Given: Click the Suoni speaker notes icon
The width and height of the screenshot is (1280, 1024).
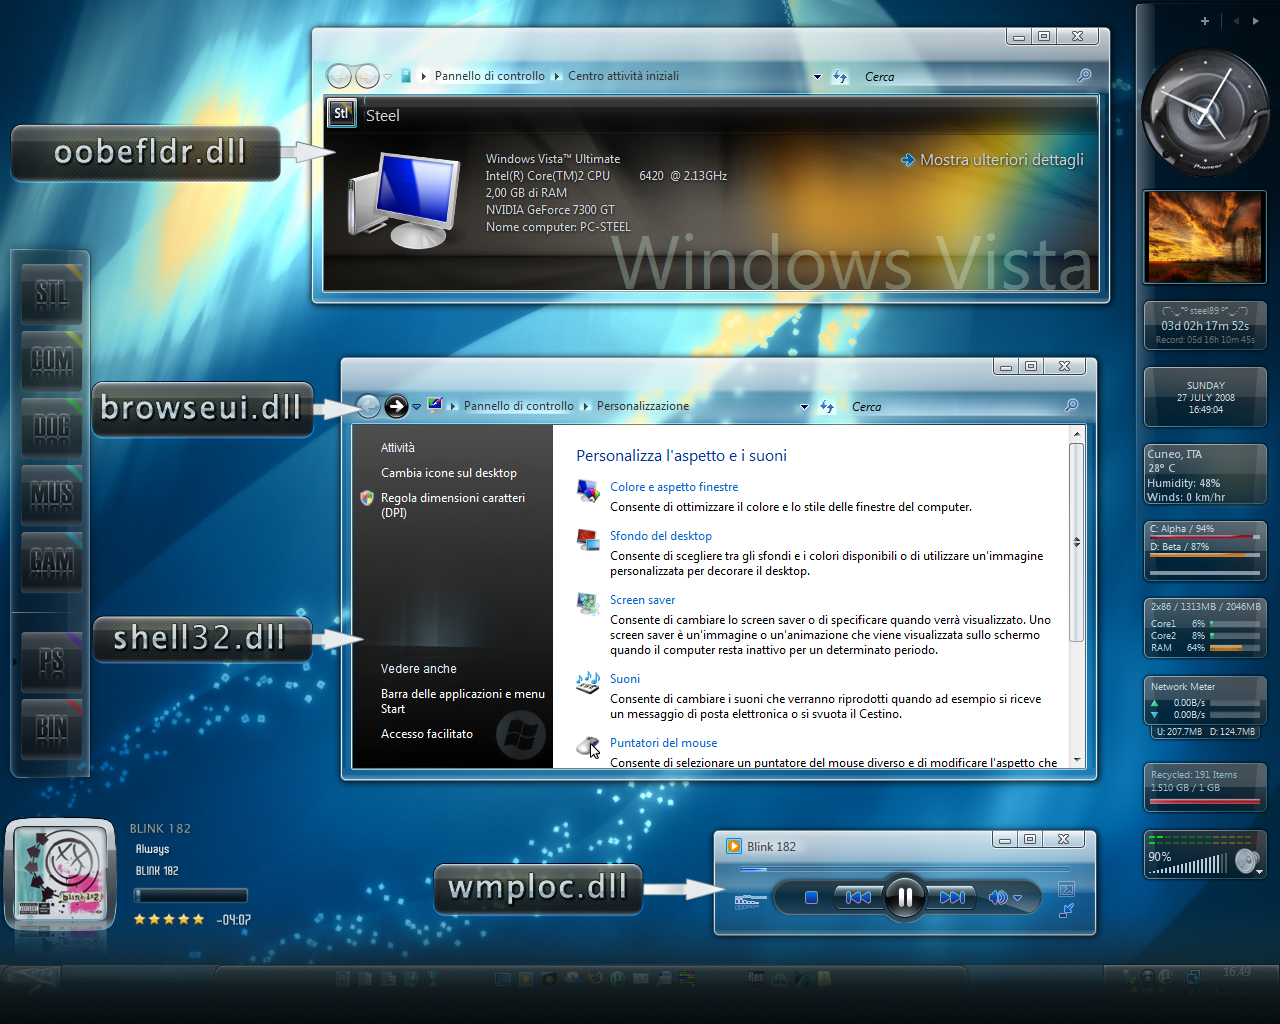Looking at the screenshot, I should (588, 683).
